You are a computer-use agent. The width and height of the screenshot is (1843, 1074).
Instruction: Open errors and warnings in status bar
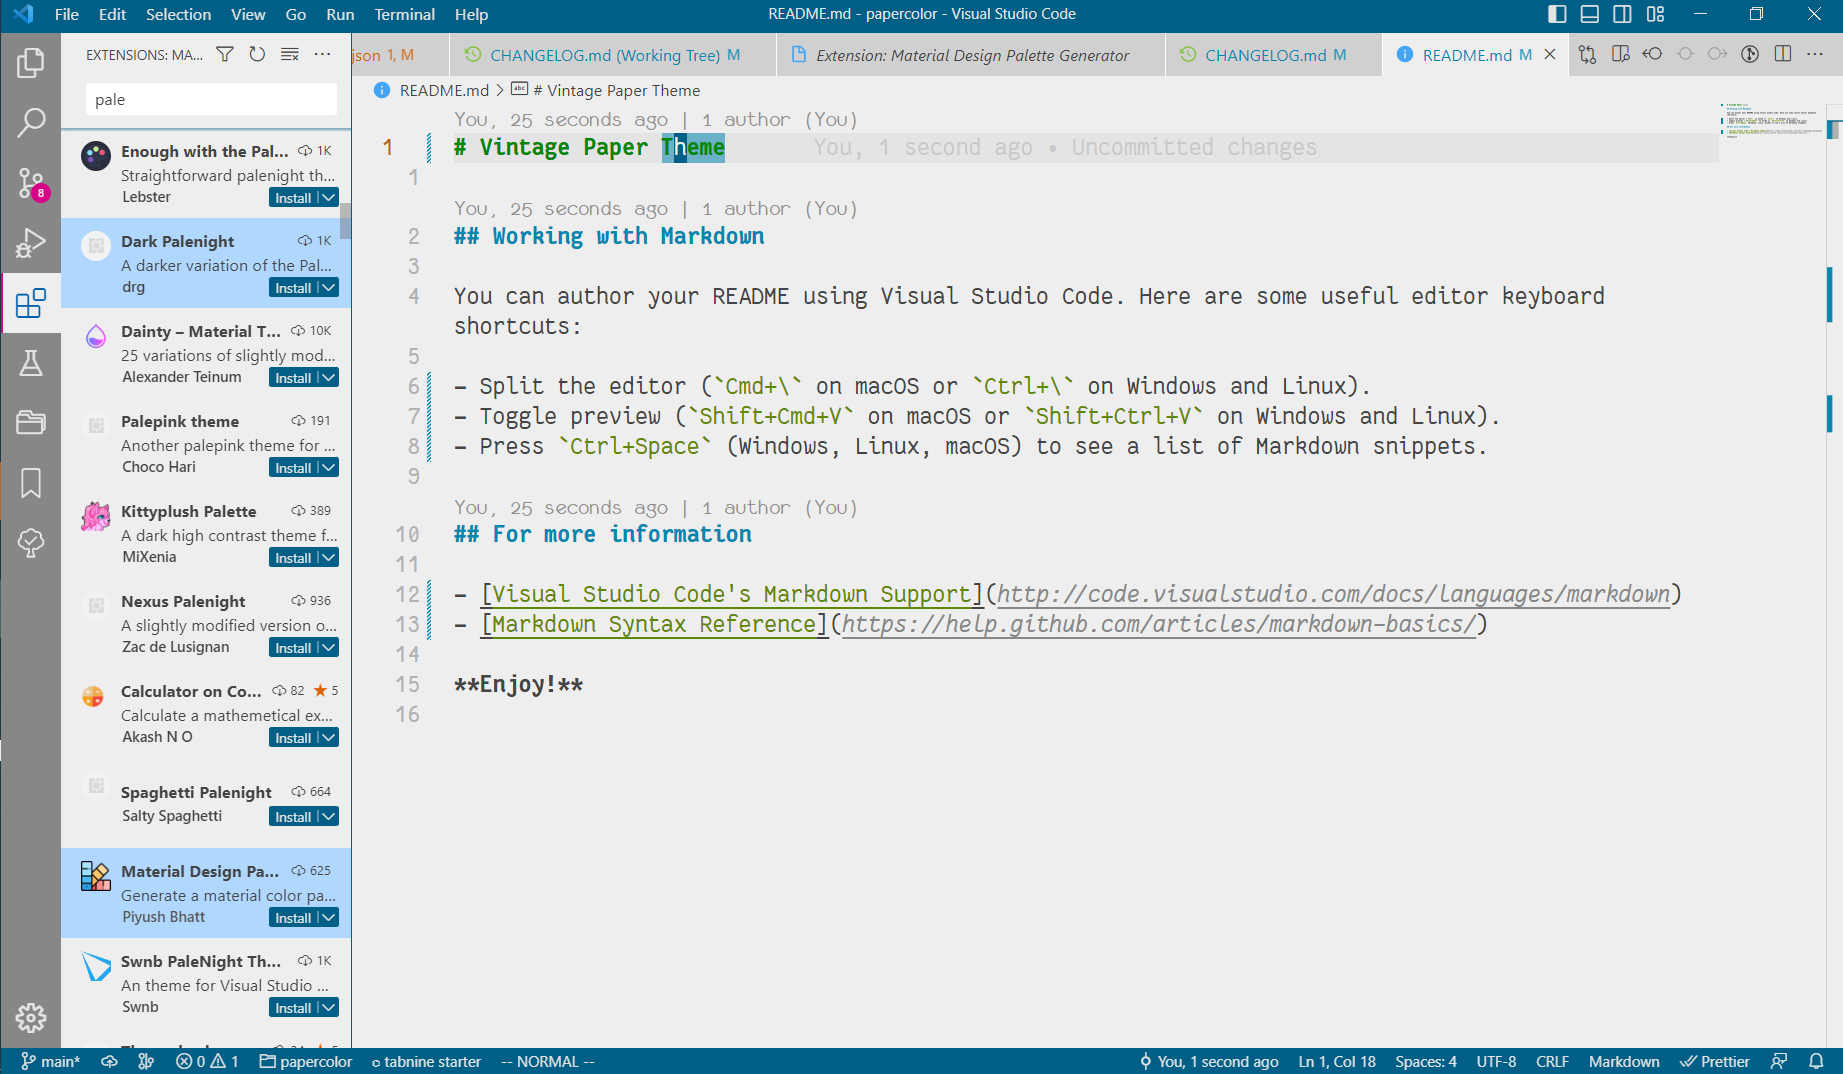click(x=207, y=1061)
